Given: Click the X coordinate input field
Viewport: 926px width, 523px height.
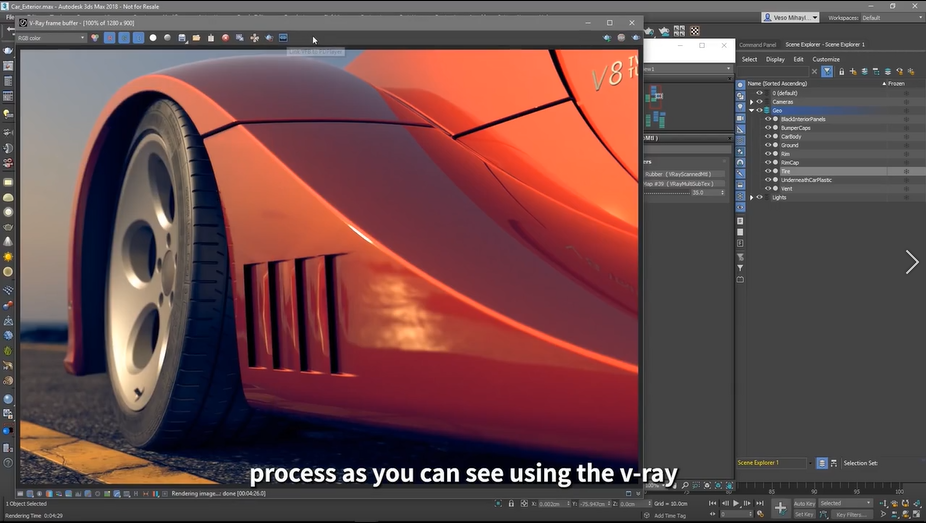Looking at the screenshot, I should (553, 504).
